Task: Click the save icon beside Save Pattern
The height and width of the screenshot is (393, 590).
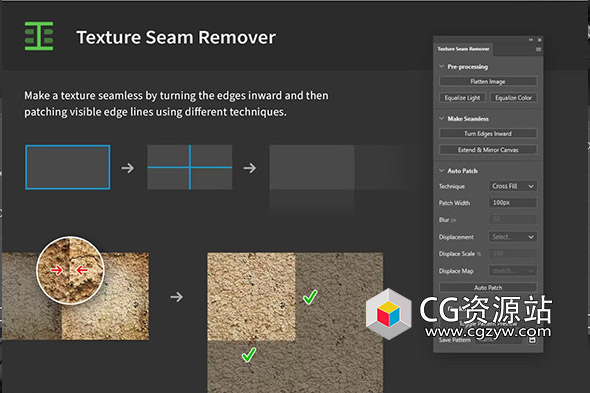Action: point(532,340)
